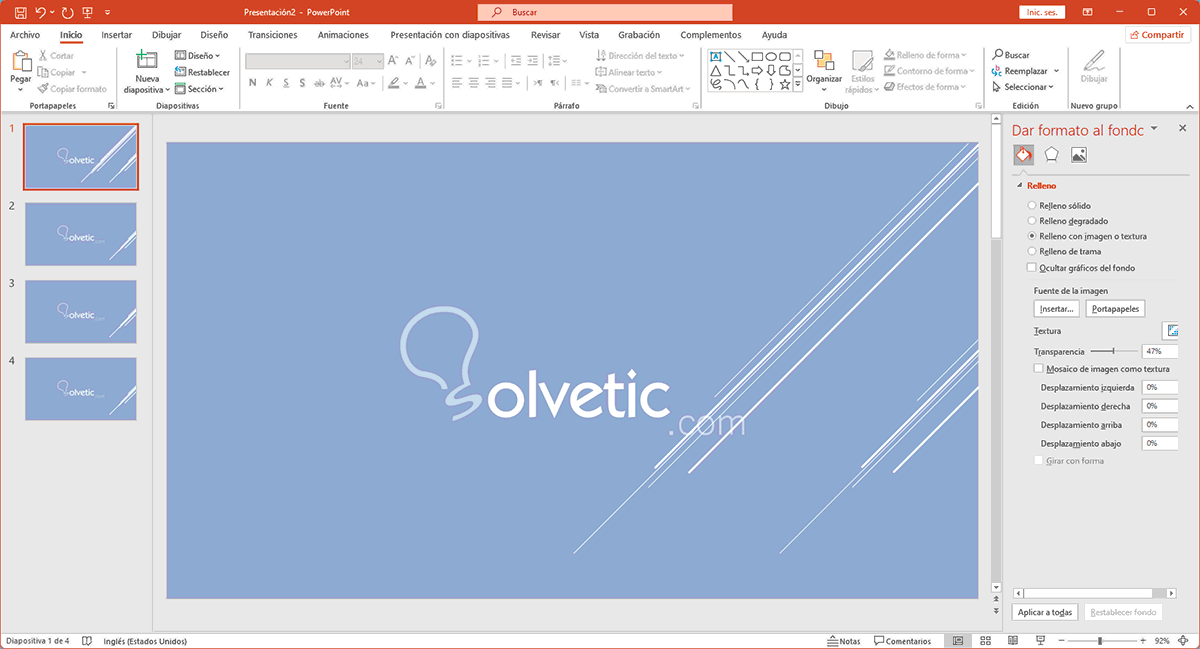
Task: Close the Dar formato al fondo pane
Action: click(1182, 129)
